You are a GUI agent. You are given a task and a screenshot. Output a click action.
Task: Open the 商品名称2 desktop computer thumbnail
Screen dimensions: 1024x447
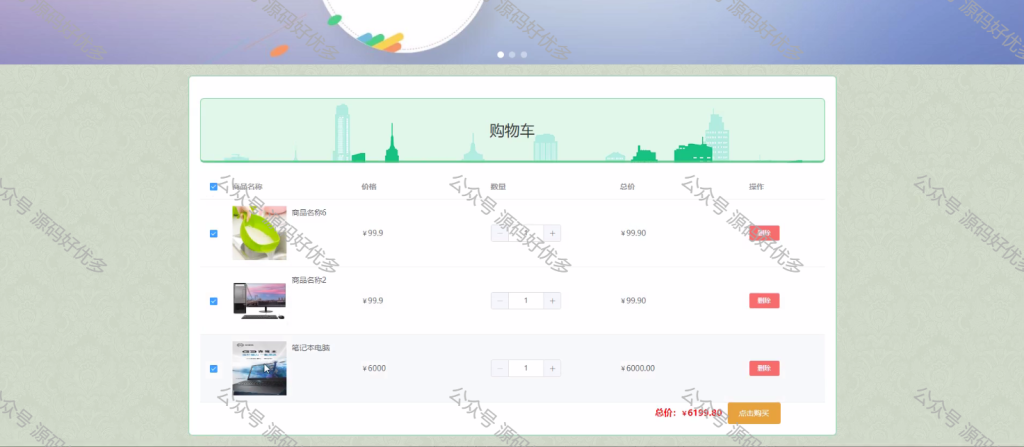pyautogui.click(x=259, y=301)
